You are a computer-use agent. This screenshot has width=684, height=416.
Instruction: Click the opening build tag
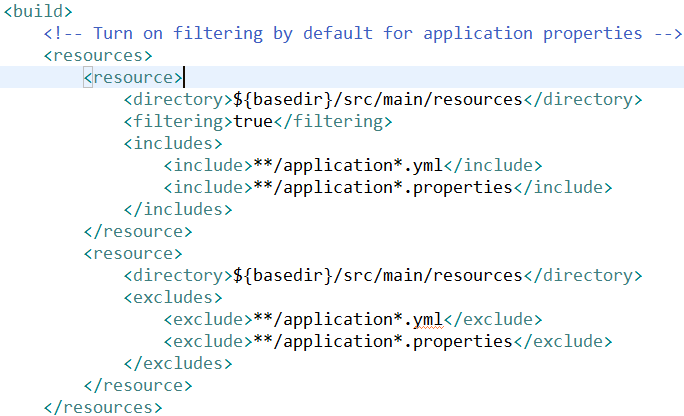coord(38,11)
